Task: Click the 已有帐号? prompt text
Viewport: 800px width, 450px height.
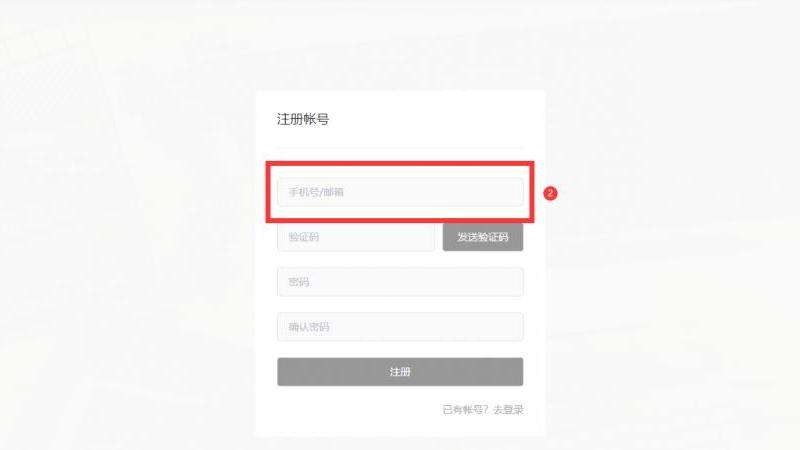Action: coord(465,409)
